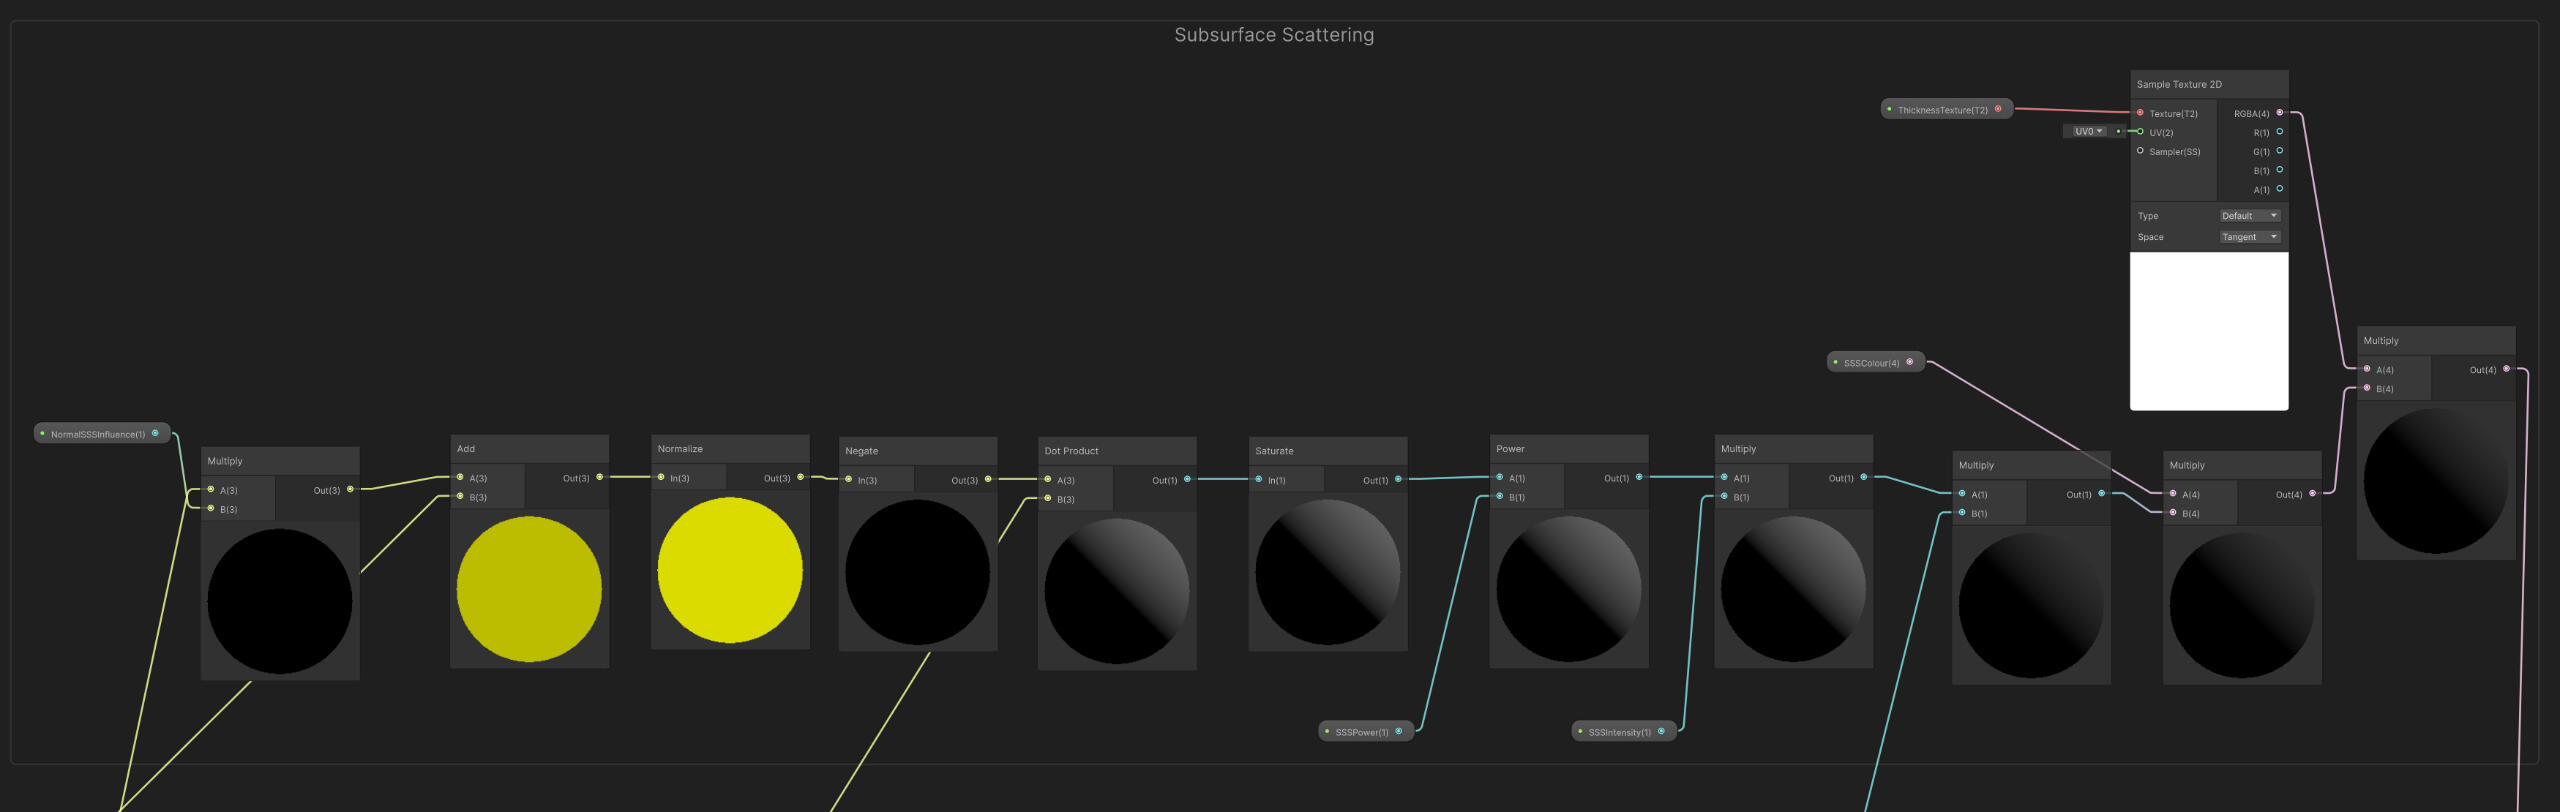
Task: Click the R(1) output port on Sample Texture 2D
Action: (2279, 132)
